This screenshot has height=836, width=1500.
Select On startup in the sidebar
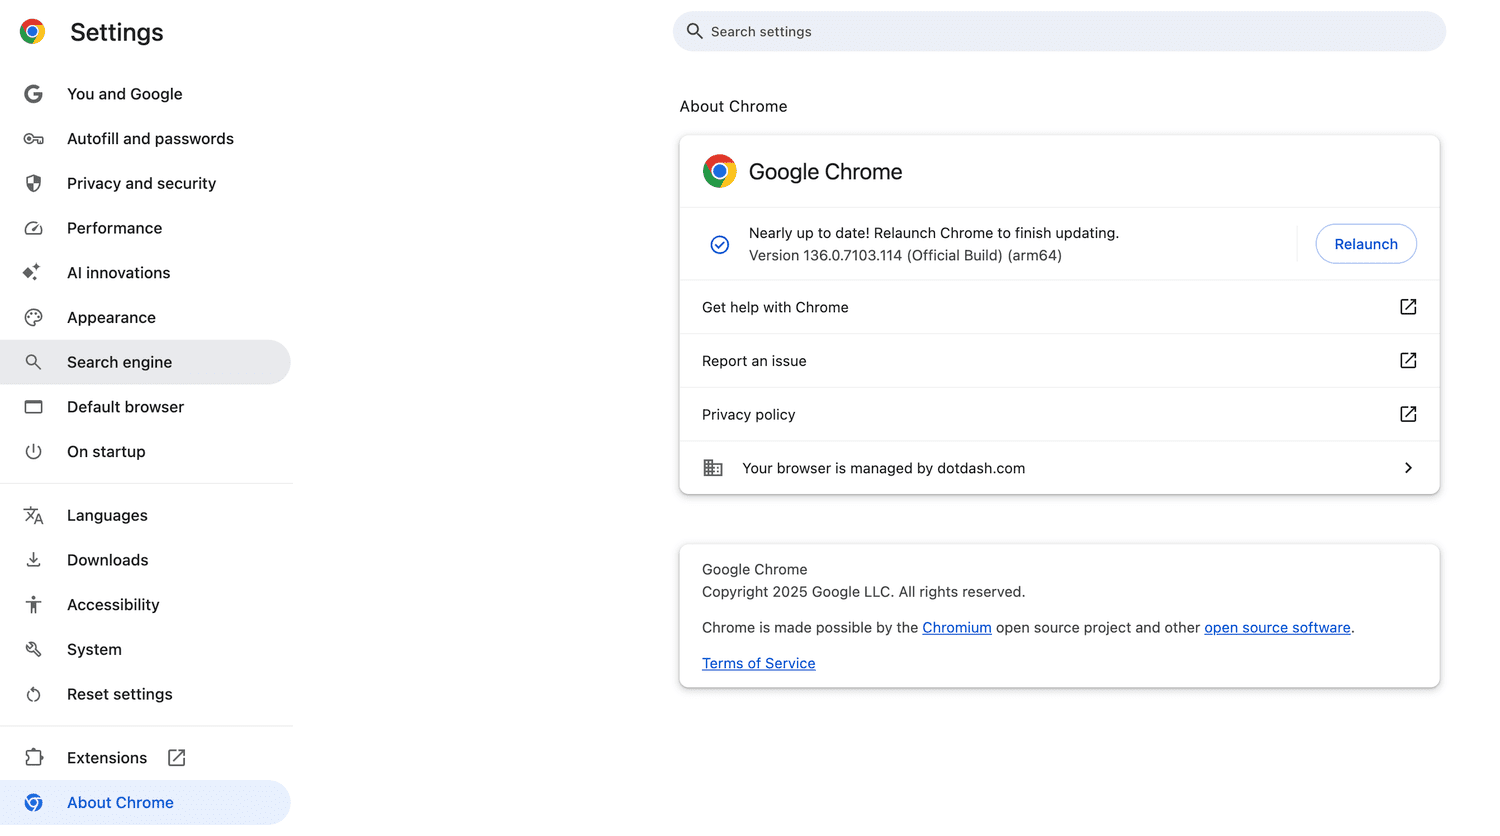[x=106, y=452]
